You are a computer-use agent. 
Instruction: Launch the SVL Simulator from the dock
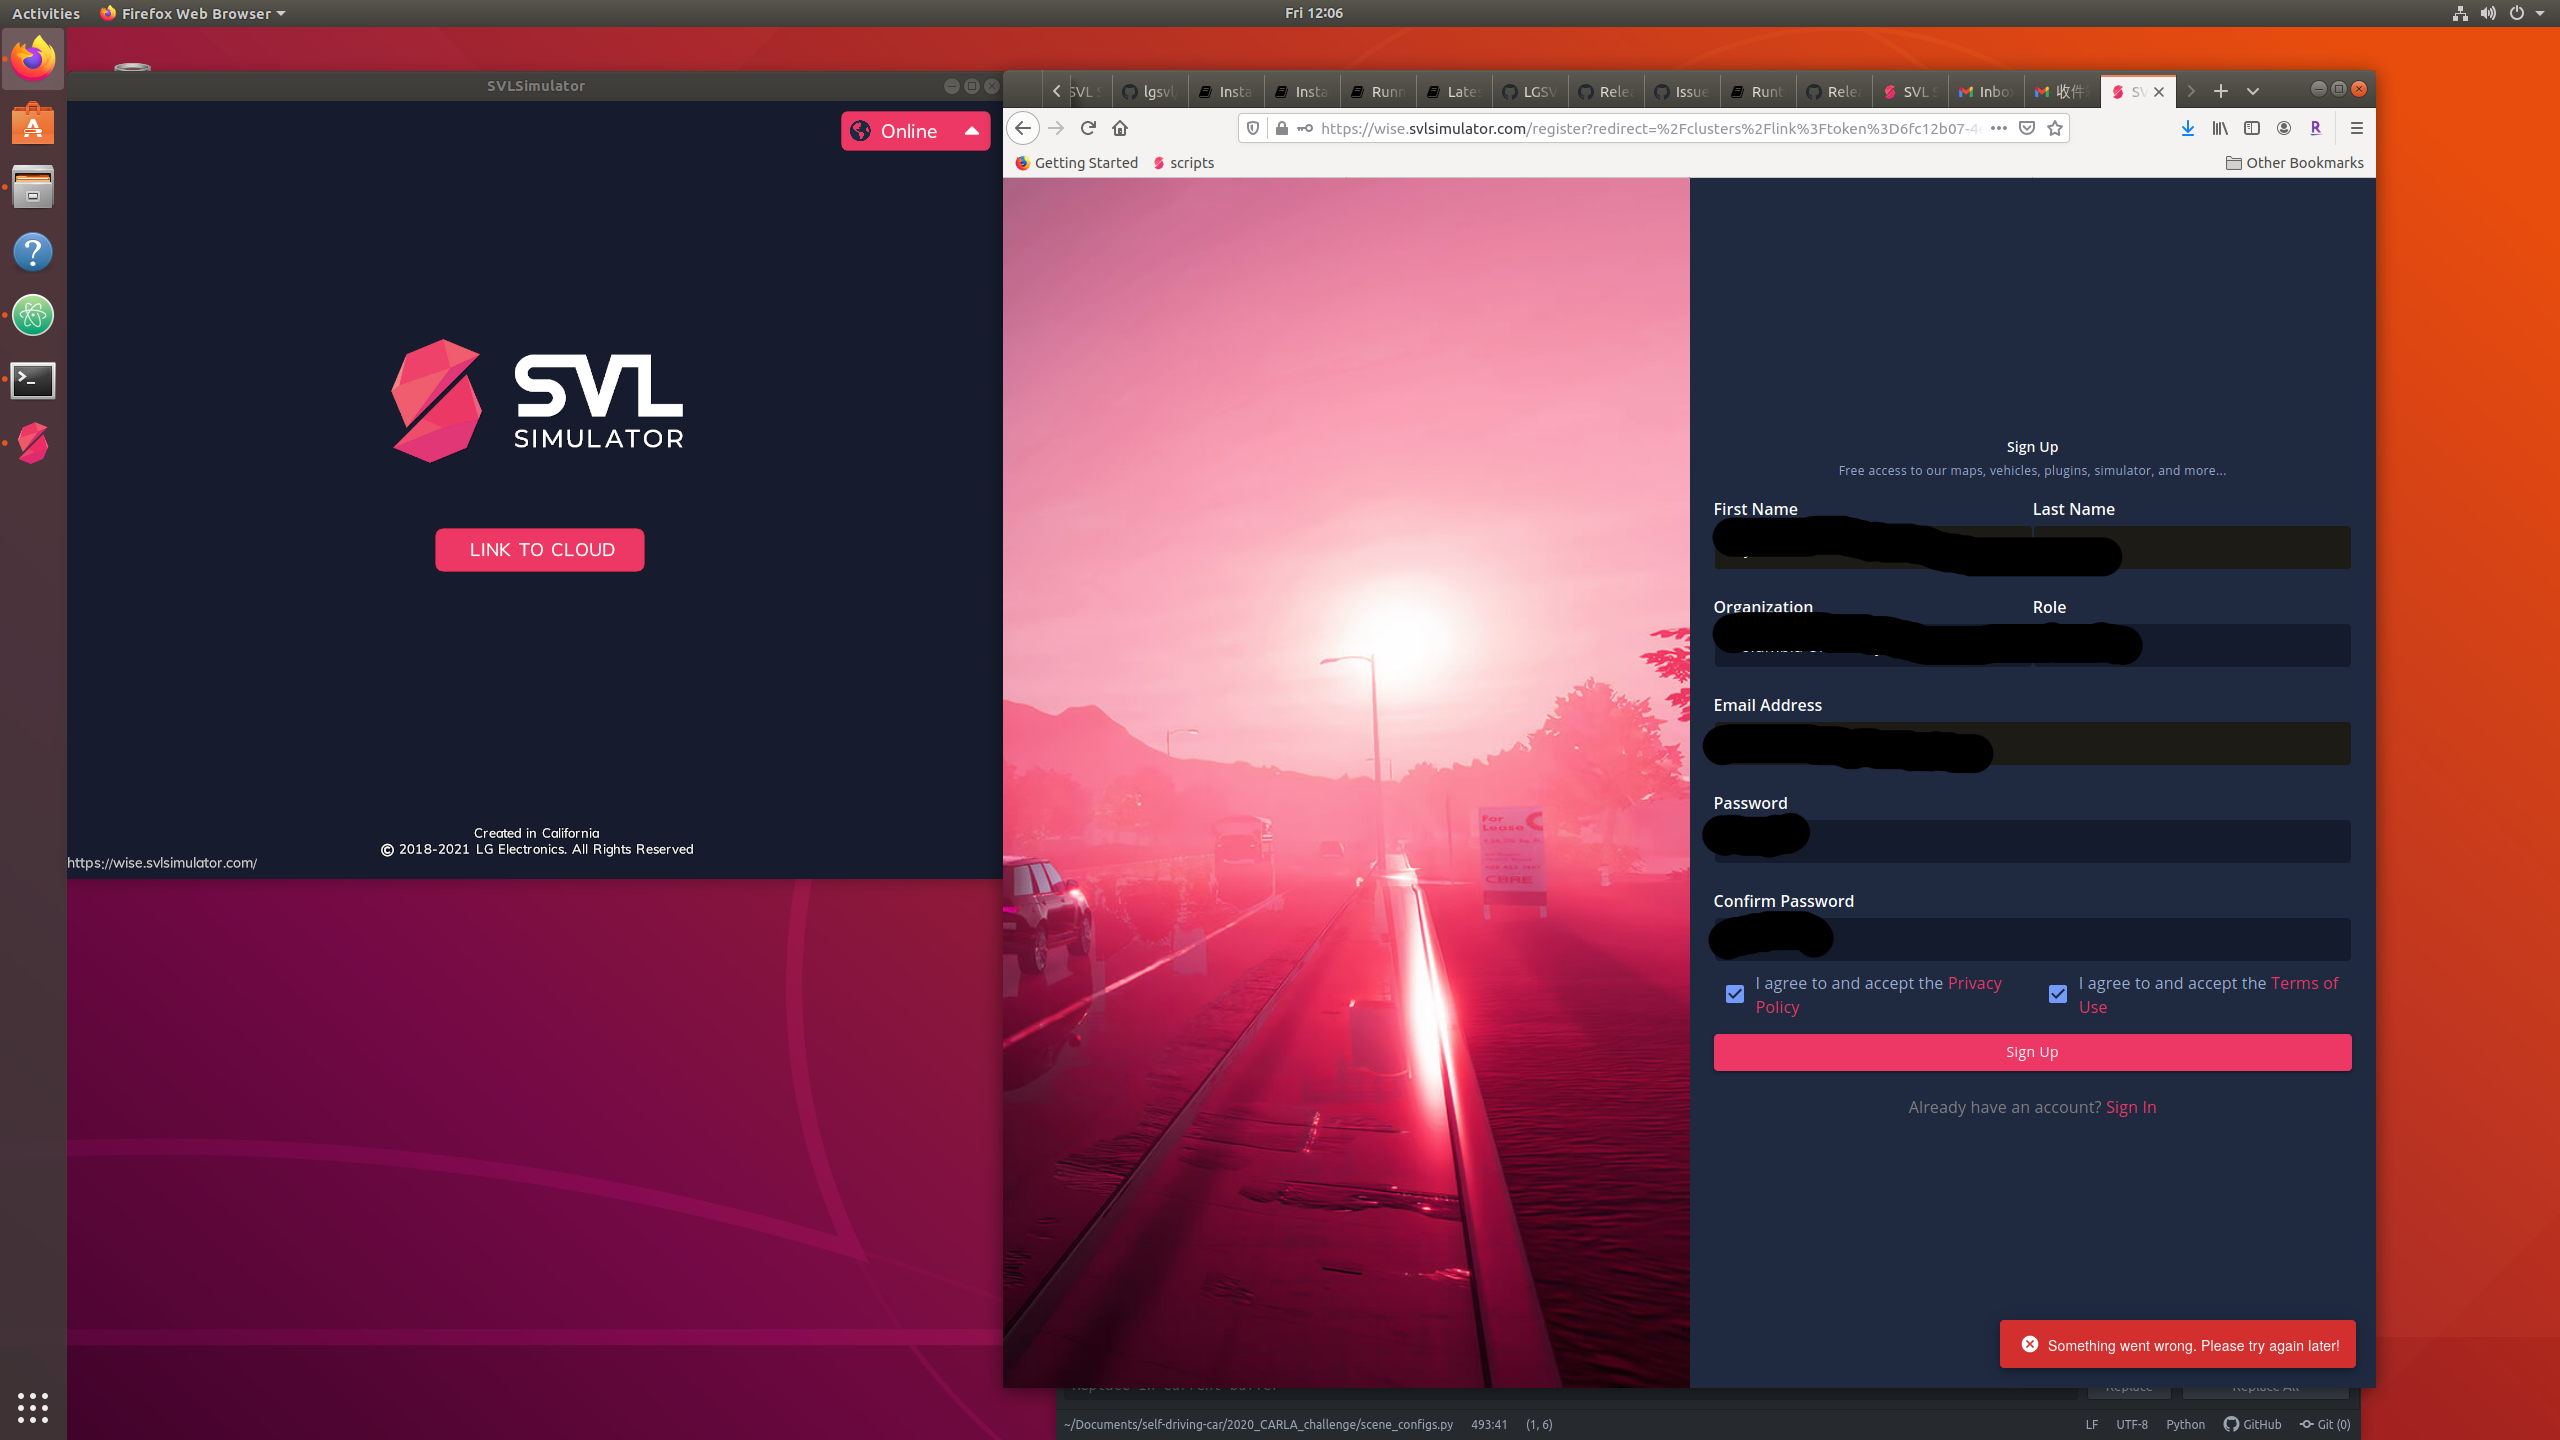point(33,443)
